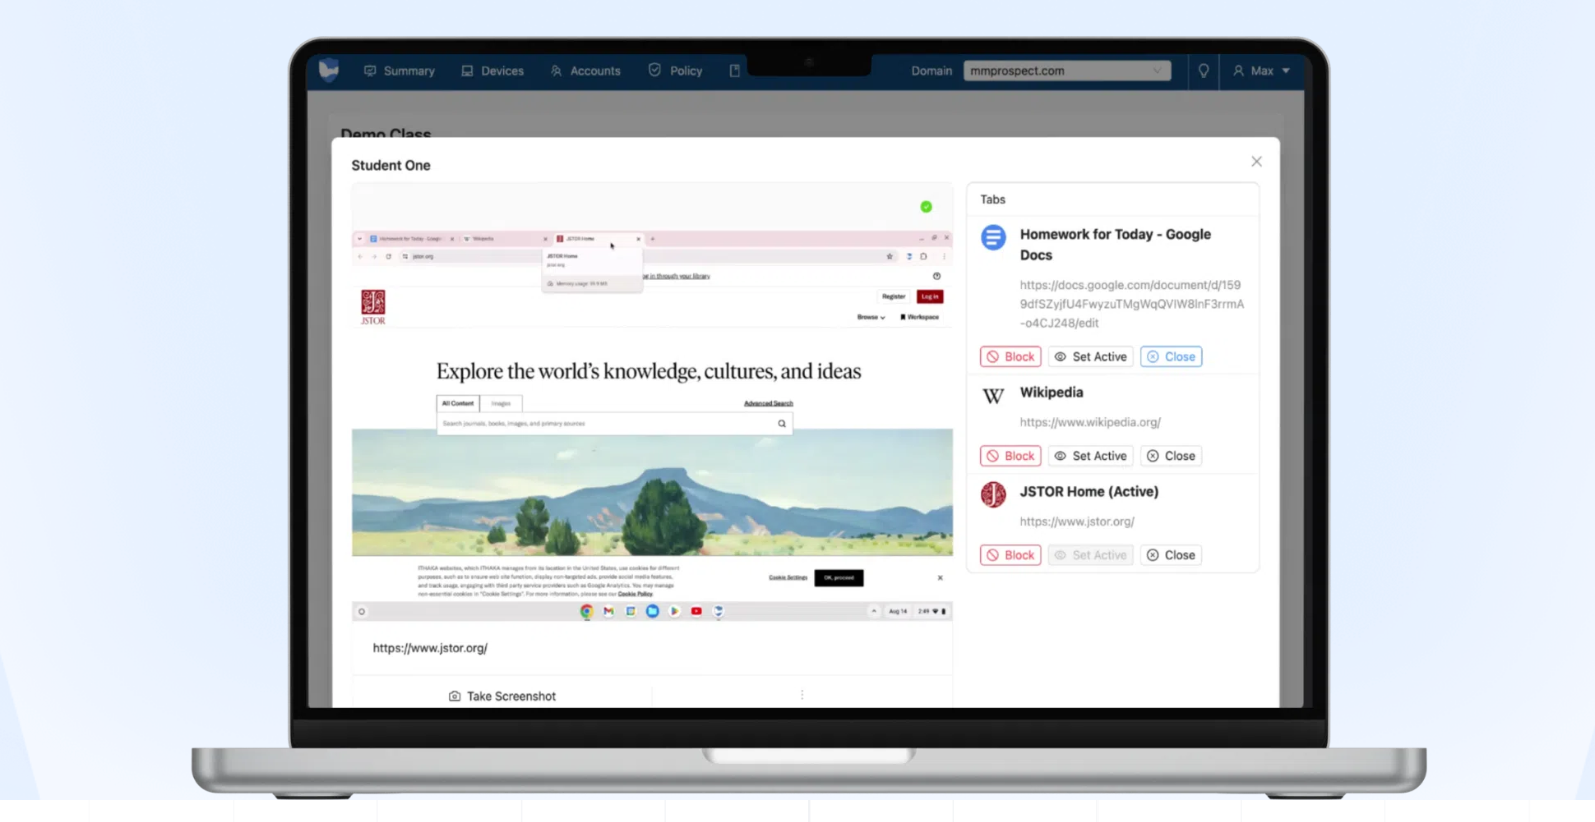
Task: Click the Google Docs icon in Tabs list
Action: tap(993, 237)
